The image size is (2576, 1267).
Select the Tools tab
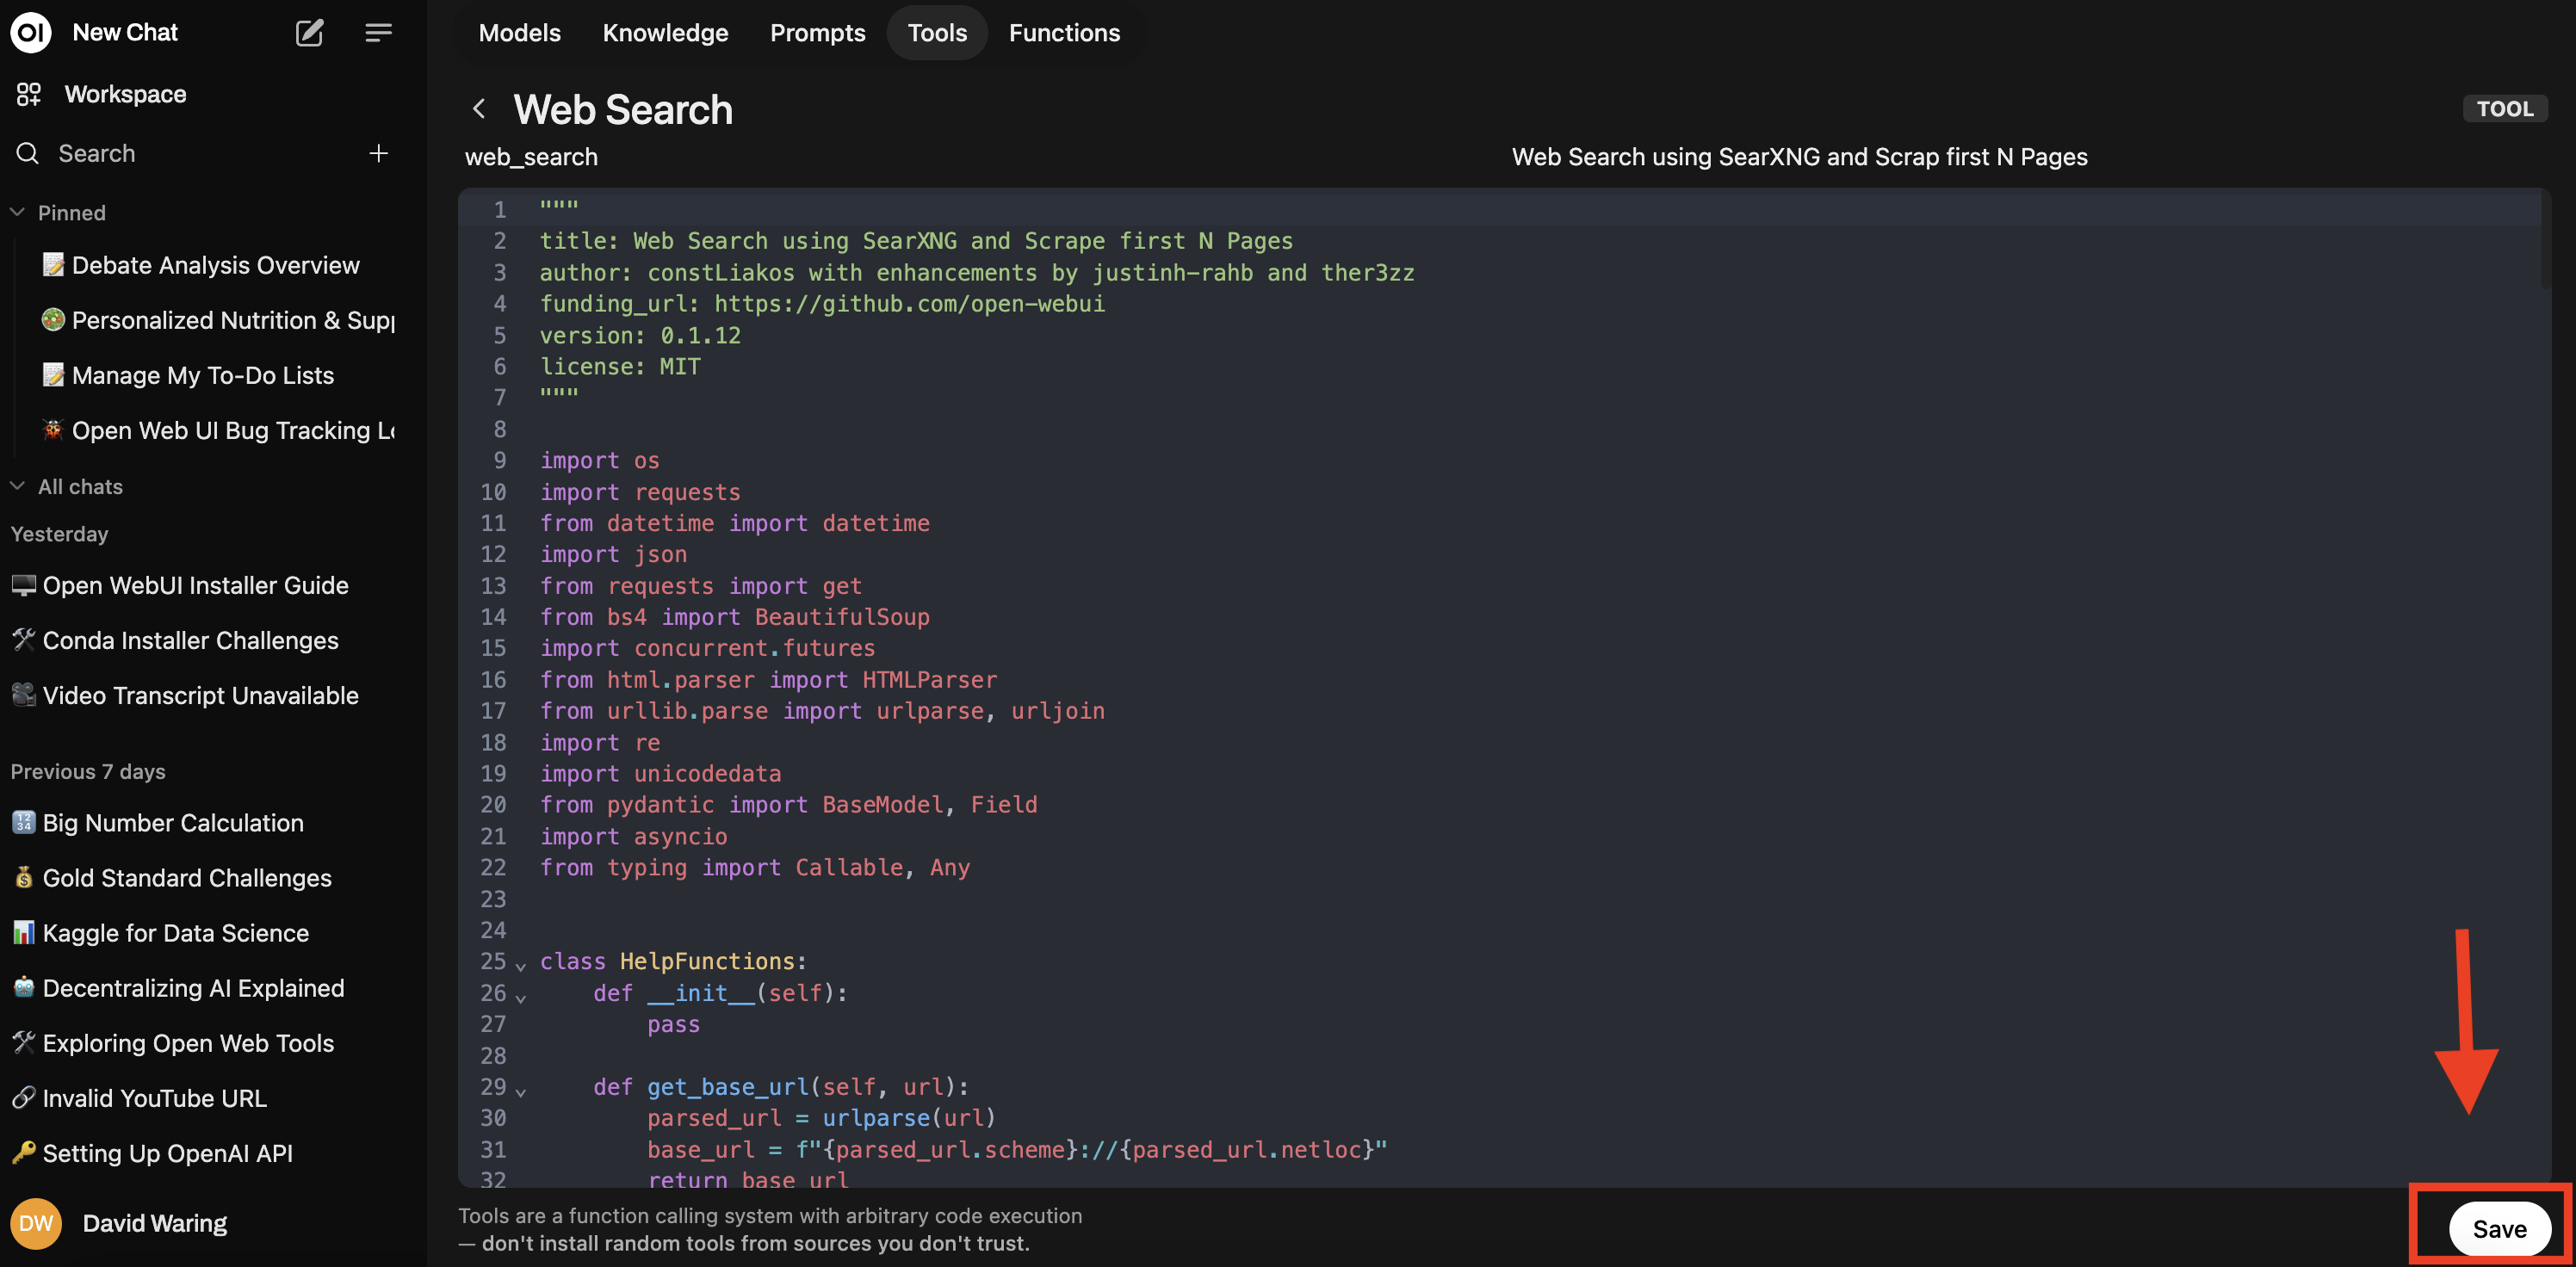pyautogui.click(x=937, y=33)
